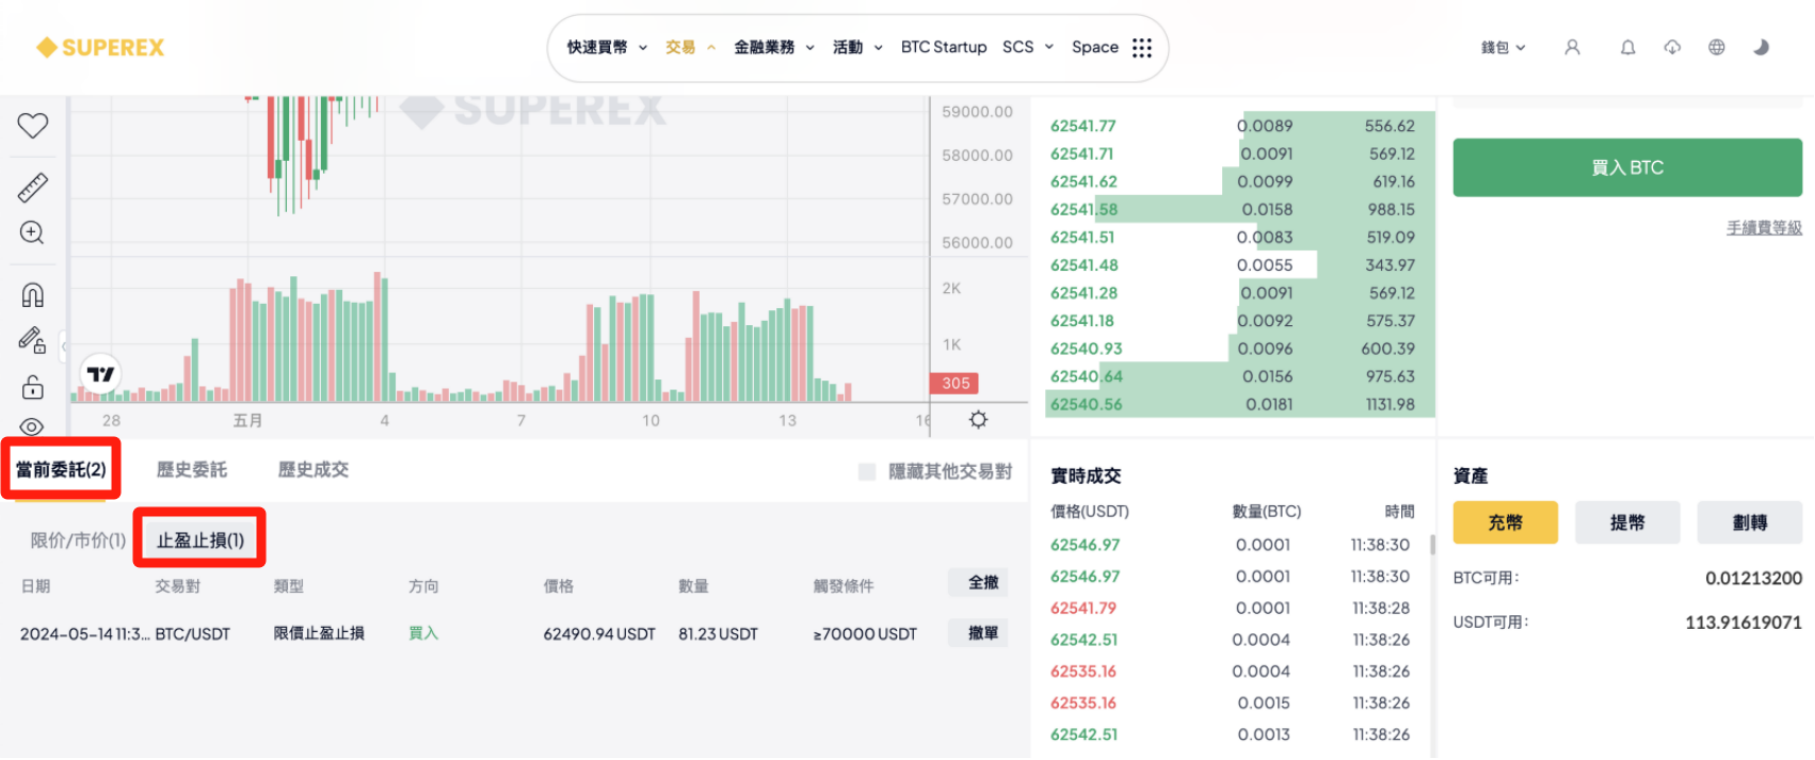Open user account profile icon
The height and width of the screenshot is (760, 1815).
1572,47
